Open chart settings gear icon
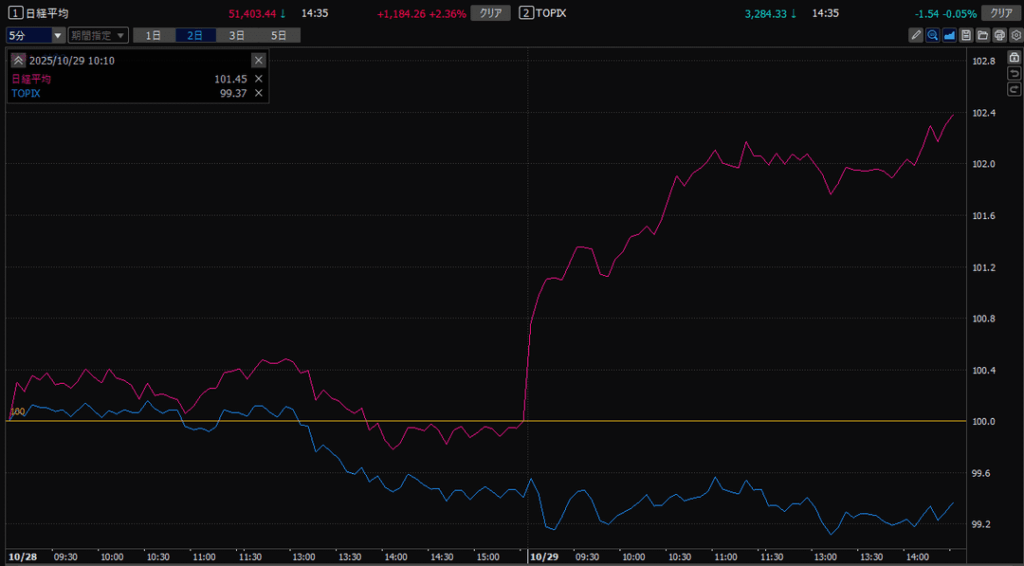Image resolution: width=1024 pixels, height=566 pixels. point(1015,35)
